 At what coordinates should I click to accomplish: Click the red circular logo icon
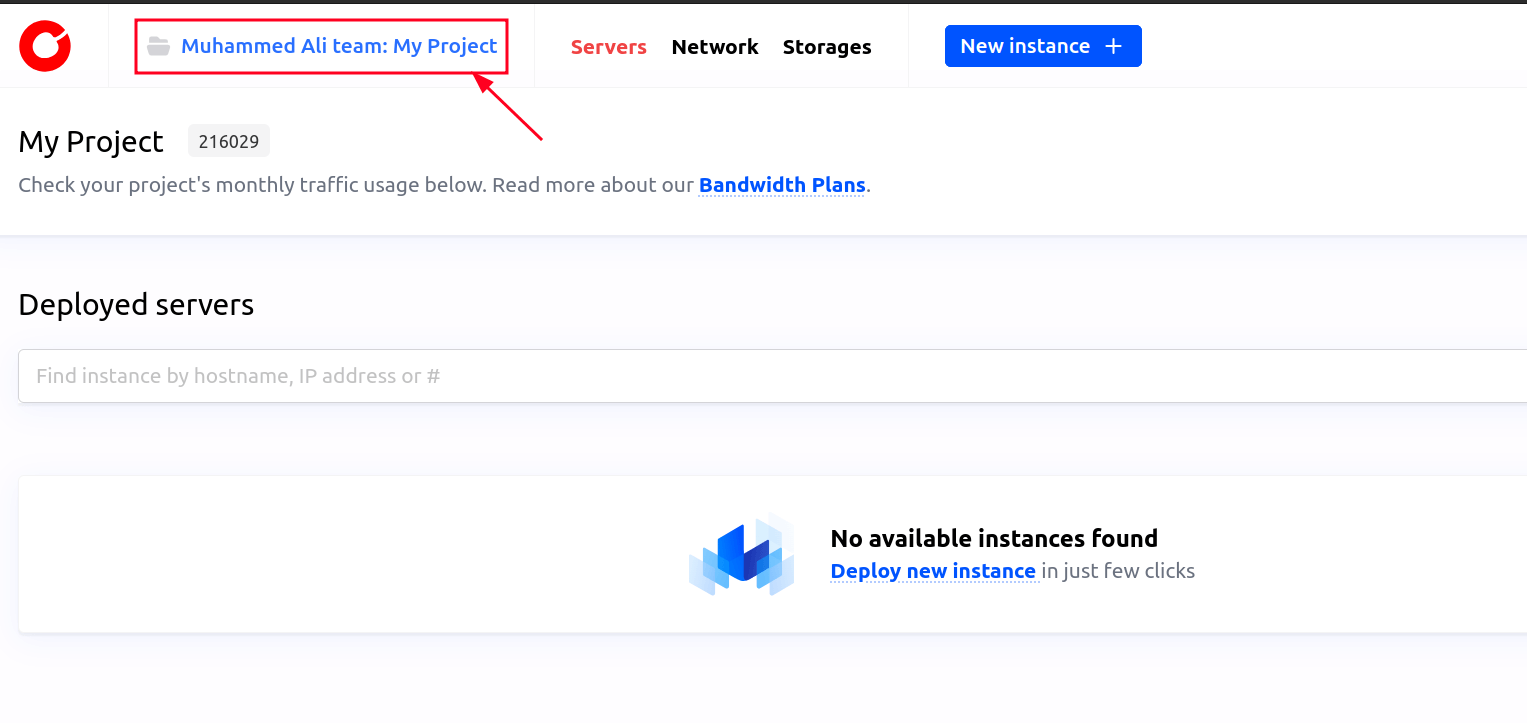coord(44,46)
